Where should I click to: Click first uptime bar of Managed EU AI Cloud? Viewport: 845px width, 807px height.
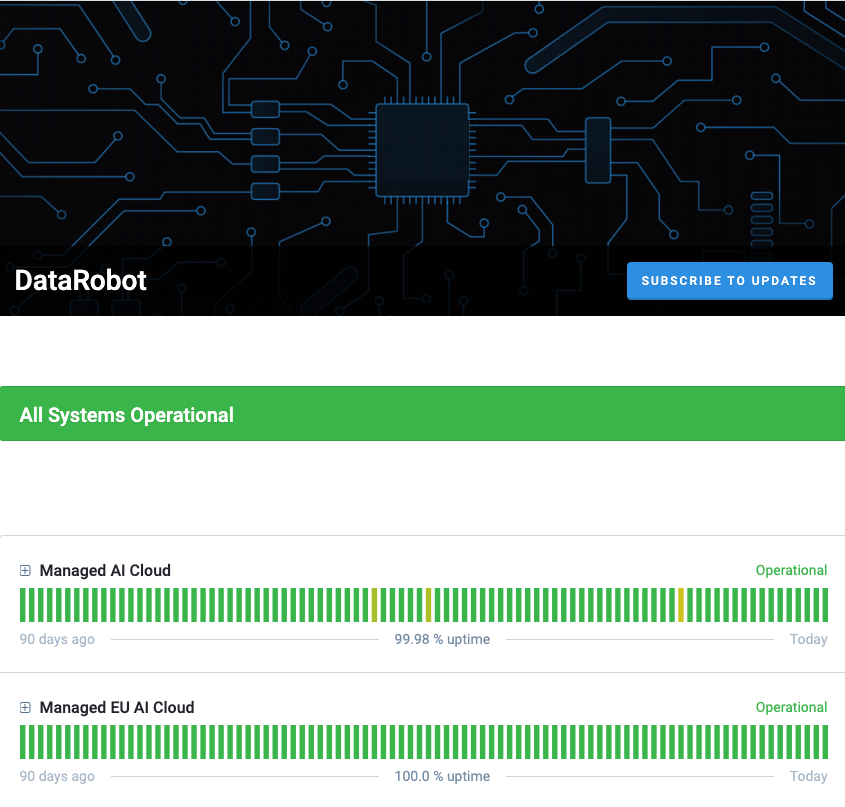click(x=23, y=742)
